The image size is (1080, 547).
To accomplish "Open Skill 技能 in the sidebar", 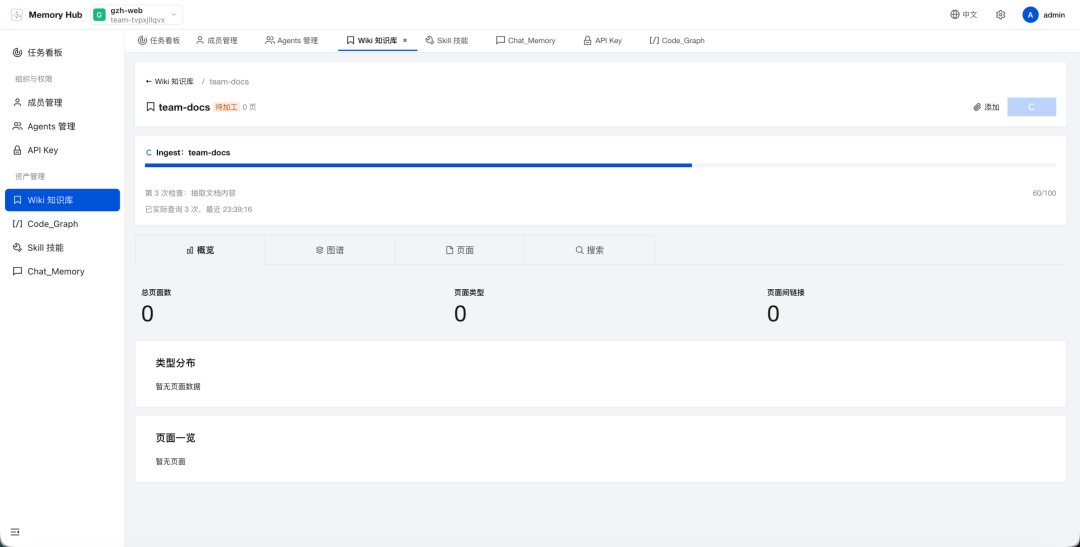I will (x=62, y=247).
